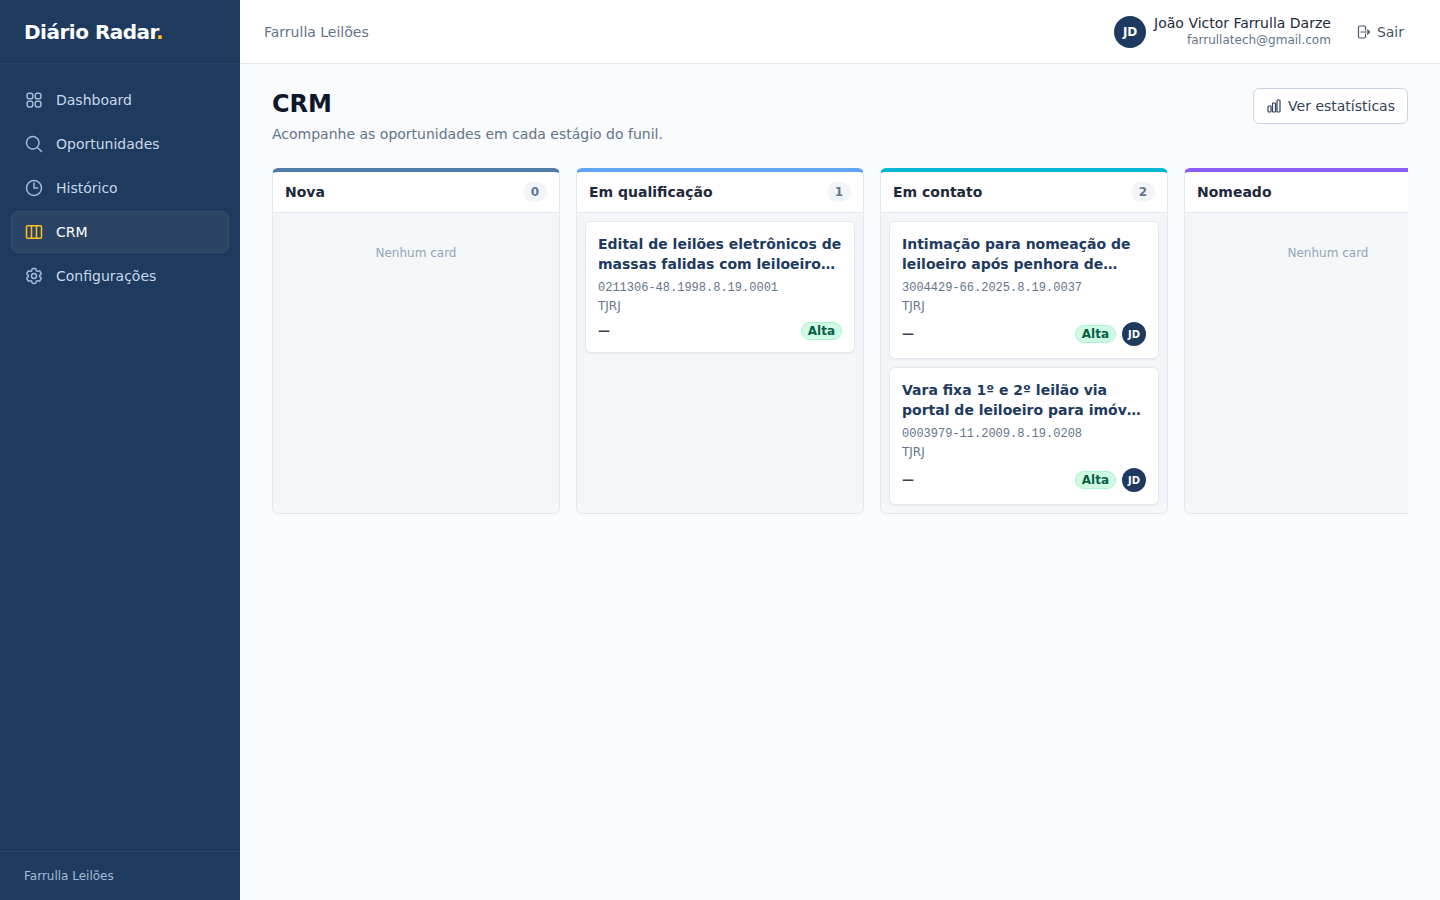Click JD avatar on Vara fixa card

pyautogui.click(x=1134, y=480)
